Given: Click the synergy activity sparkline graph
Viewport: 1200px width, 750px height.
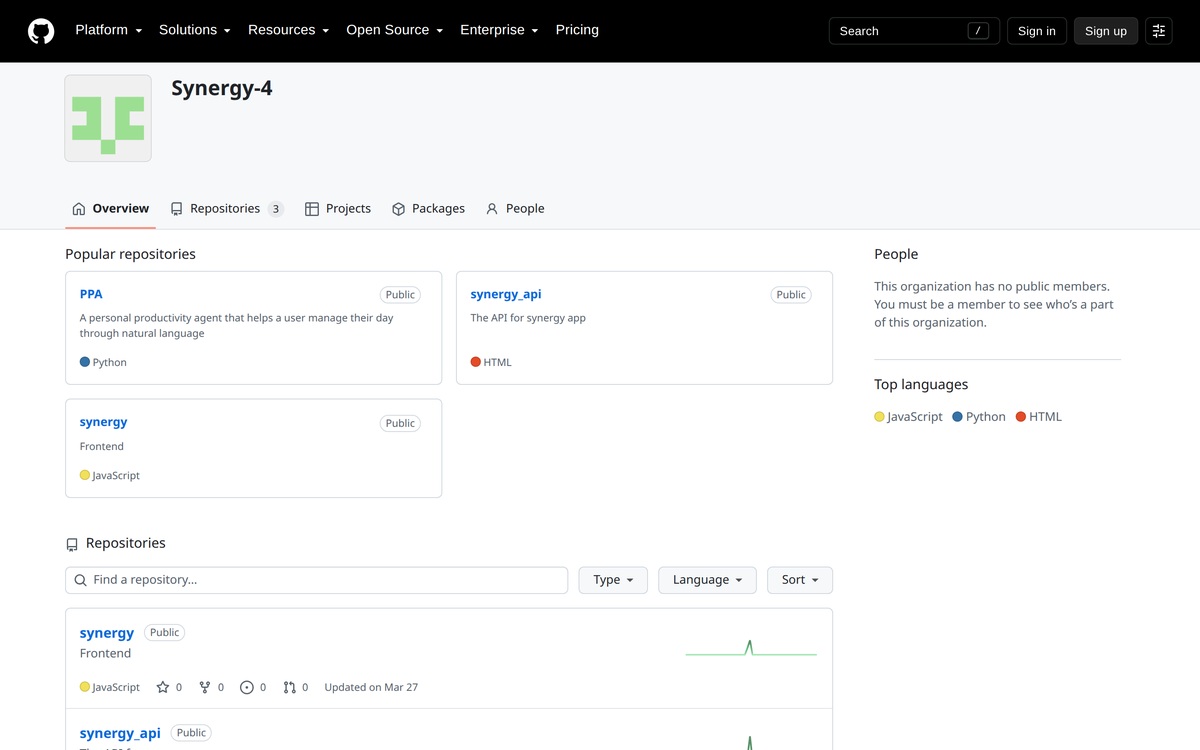Looking at the screenshot, I should click(751, 648).
